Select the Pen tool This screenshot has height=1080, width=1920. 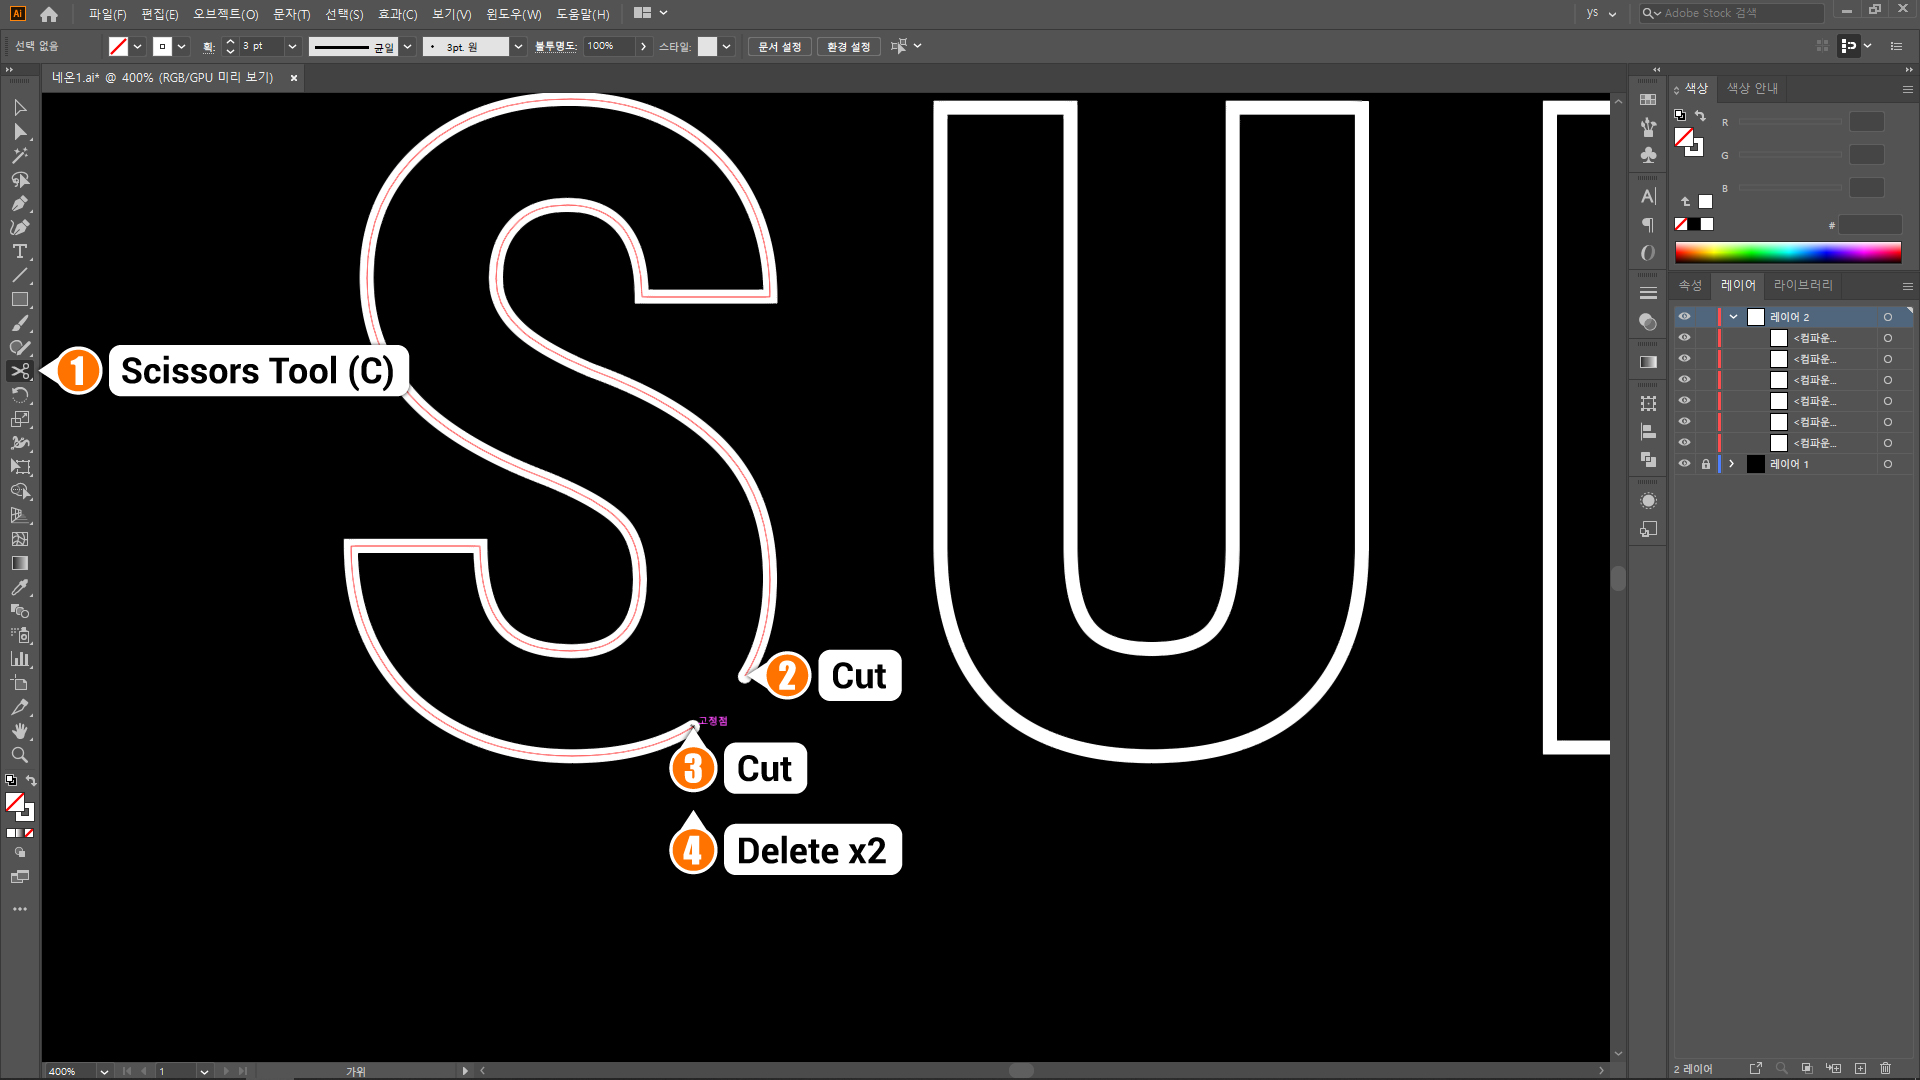tap(20, 203)
